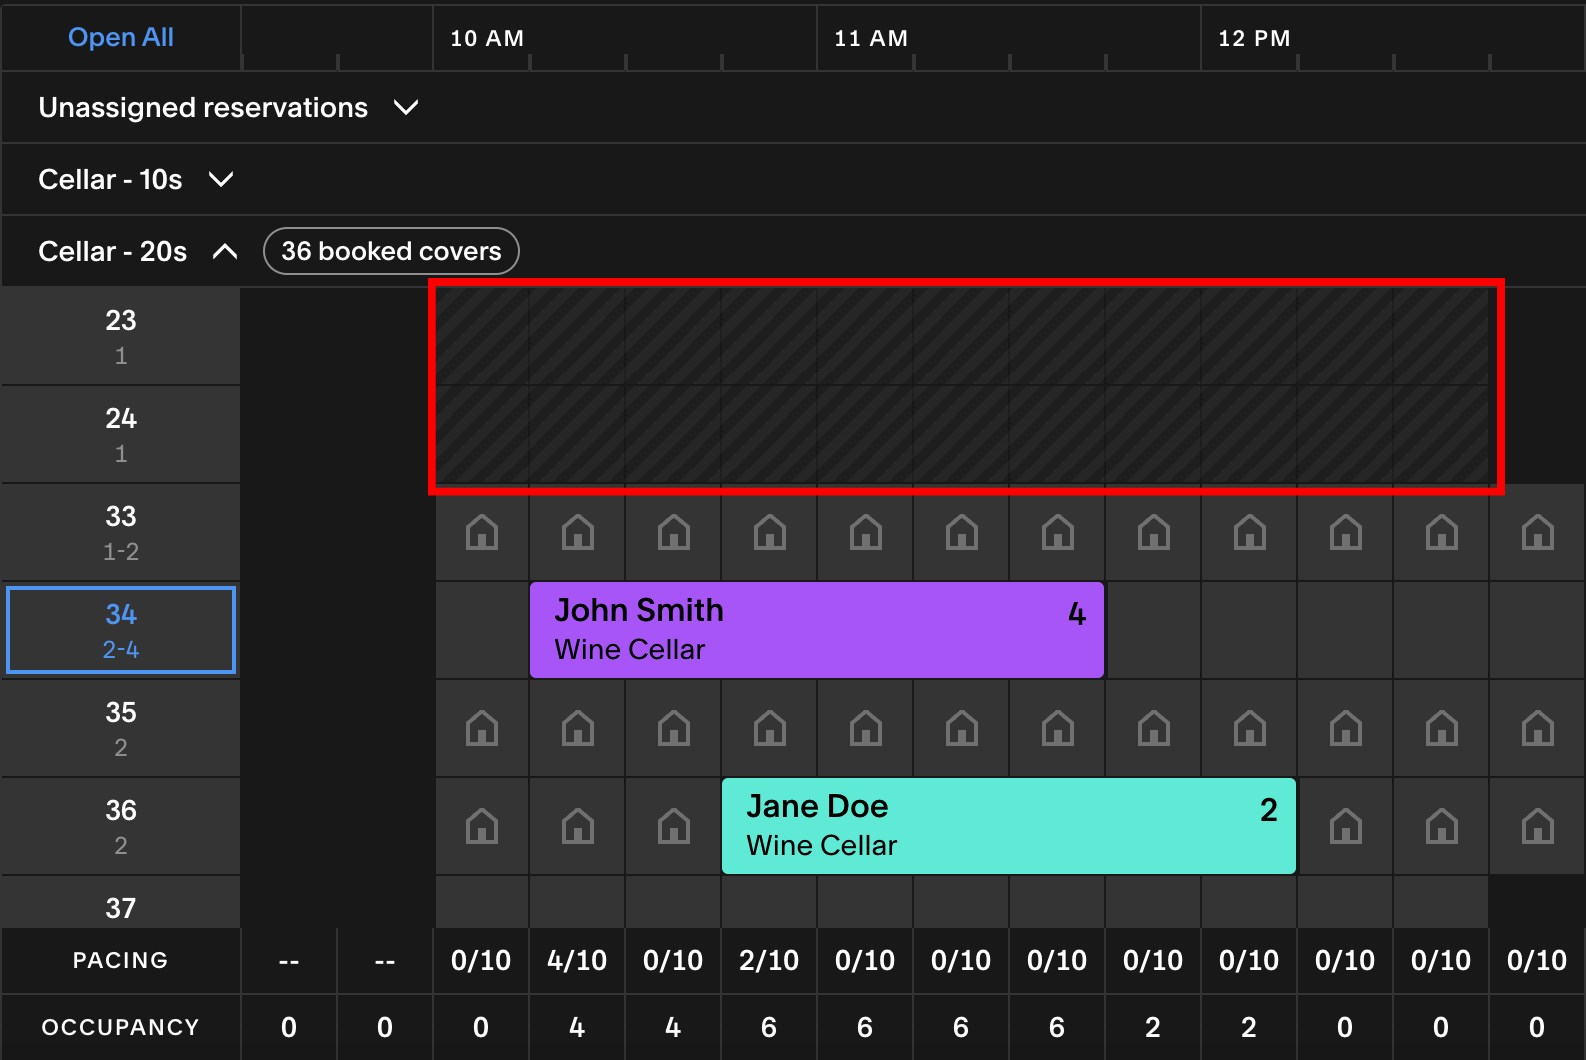Click table 35 house icon at 12:45 PM
Screen dimensions: 1586x1060
point(1538,728)
